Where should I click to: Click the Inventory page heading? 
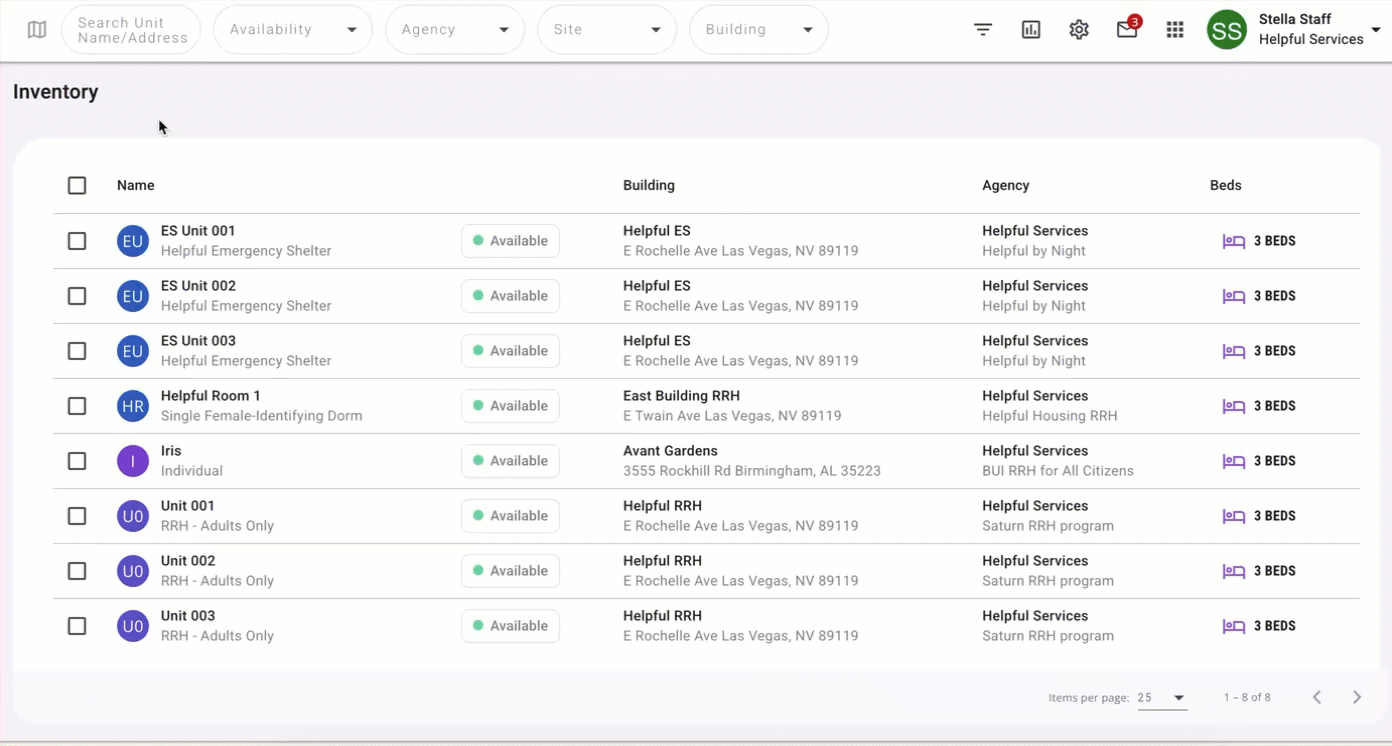coord(56,92)
